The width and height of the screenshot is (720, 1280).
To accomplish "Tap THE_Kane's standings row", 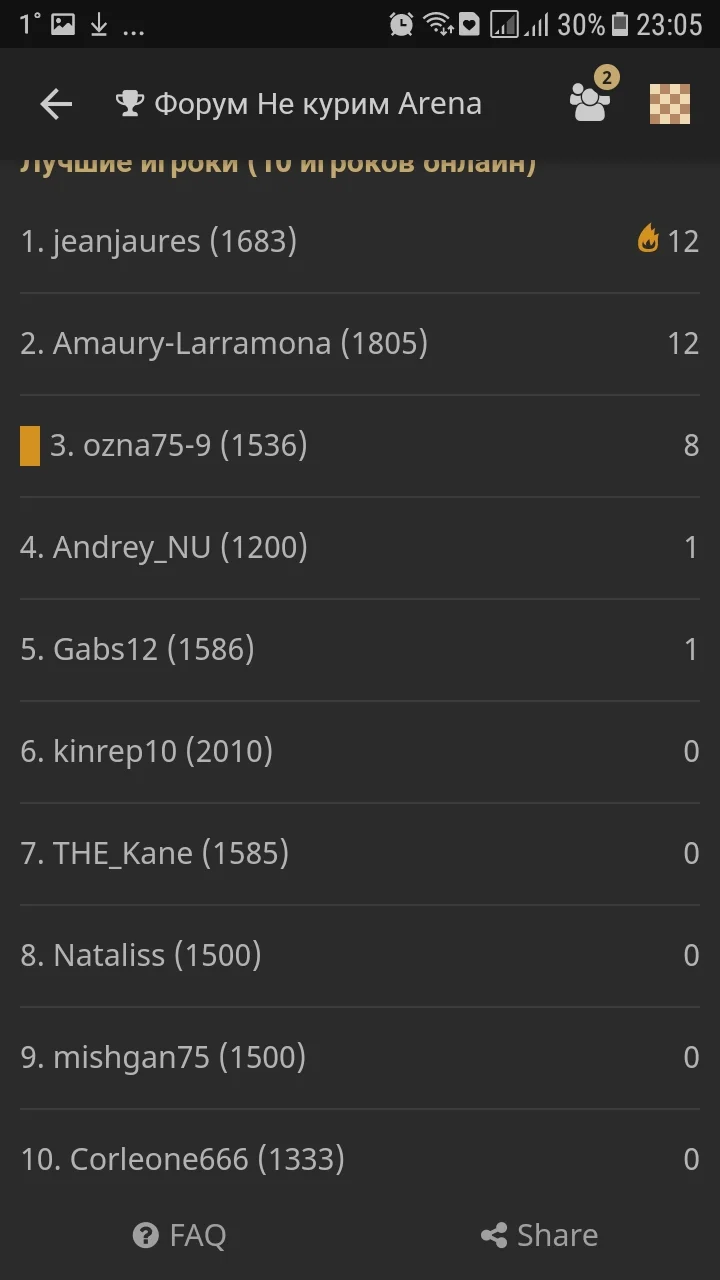I will pyautogui.click(x=155, y=854).
